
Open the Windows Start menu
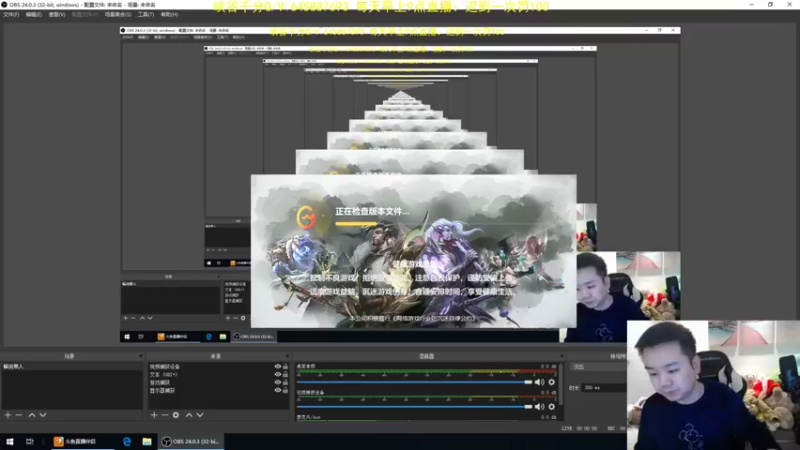(10, 441)
